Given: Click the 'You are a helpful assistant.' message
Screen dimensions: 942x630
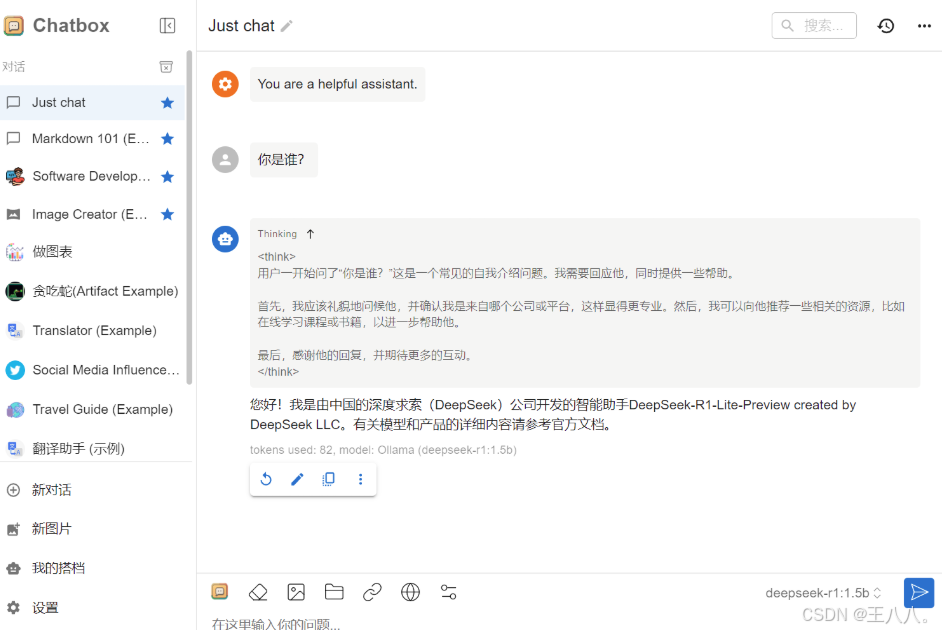Looking at the screenshot, I should pos(337,84).
